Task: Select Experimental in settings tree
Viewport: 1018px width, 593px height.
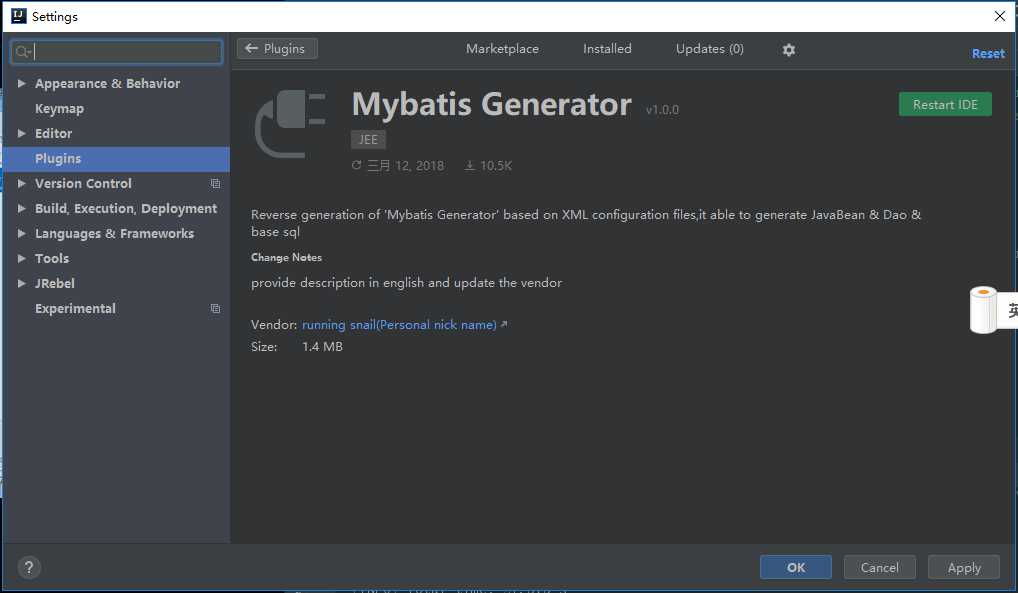Action: [x=75, y=309]
